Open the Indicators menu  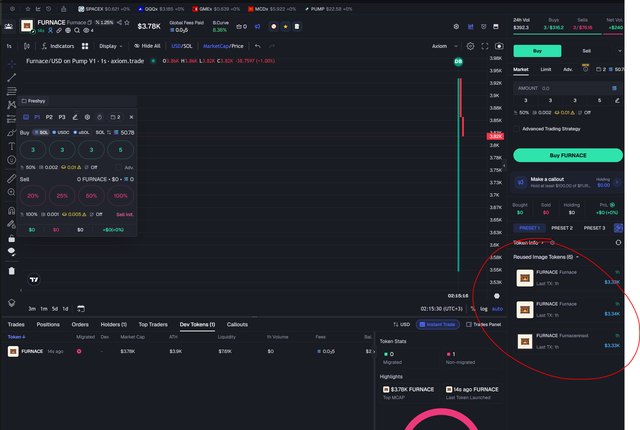(58, 46)
